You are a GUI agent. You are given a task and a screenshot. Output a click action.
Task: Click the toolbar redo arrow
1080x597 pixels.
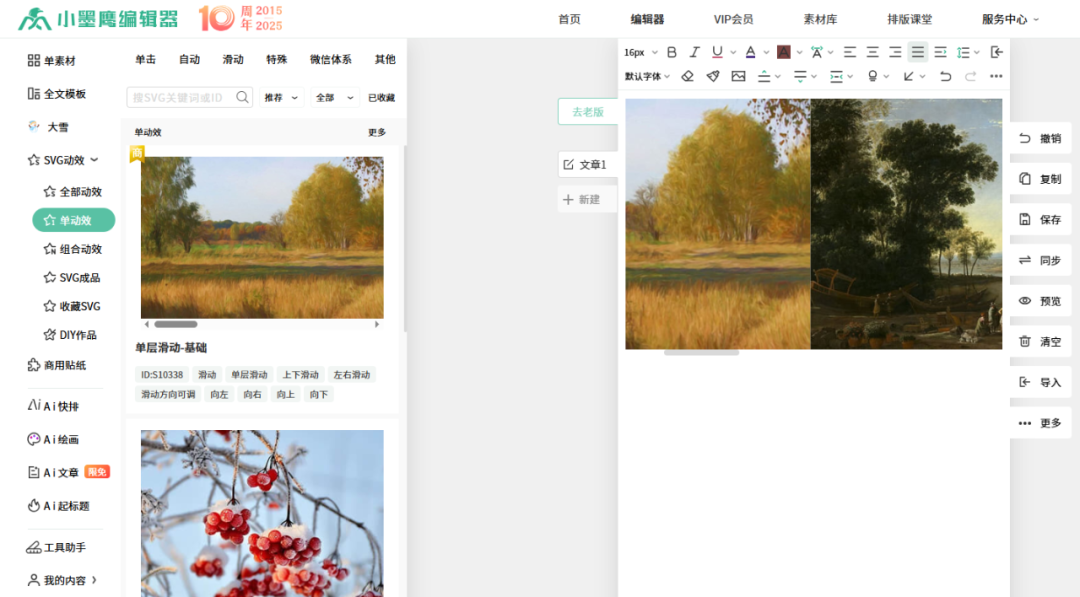pyautogui.click(x=970, y=76)
